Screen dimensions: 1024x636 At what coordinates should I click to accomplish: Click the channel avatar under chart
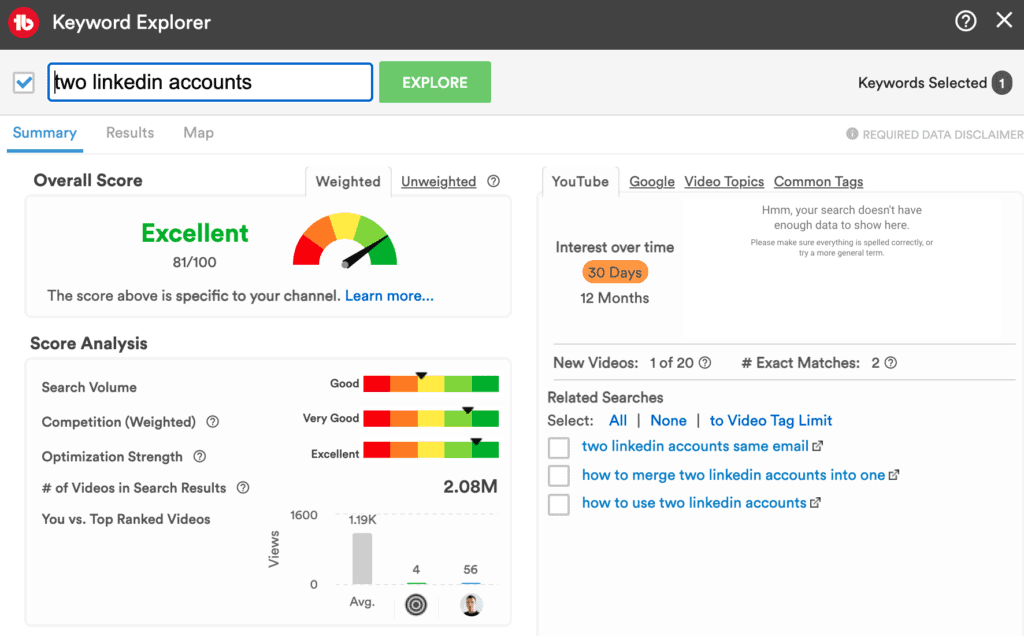coord(471,605)
